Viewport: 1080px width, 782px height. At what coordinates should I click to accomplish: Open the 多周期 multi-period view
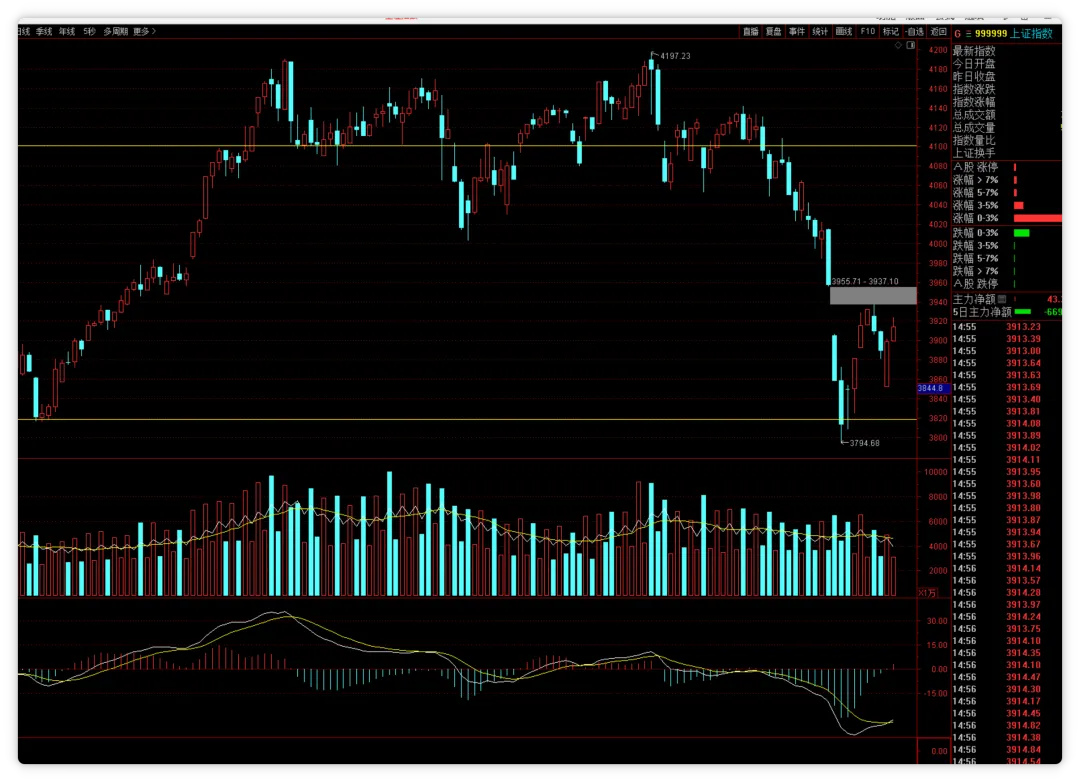click(x=116, y=32)
